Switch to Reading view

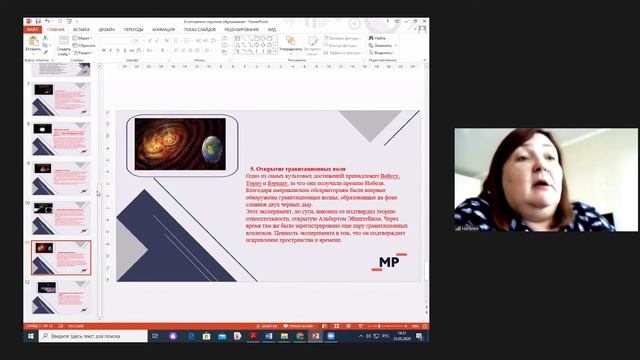[349, 326]
